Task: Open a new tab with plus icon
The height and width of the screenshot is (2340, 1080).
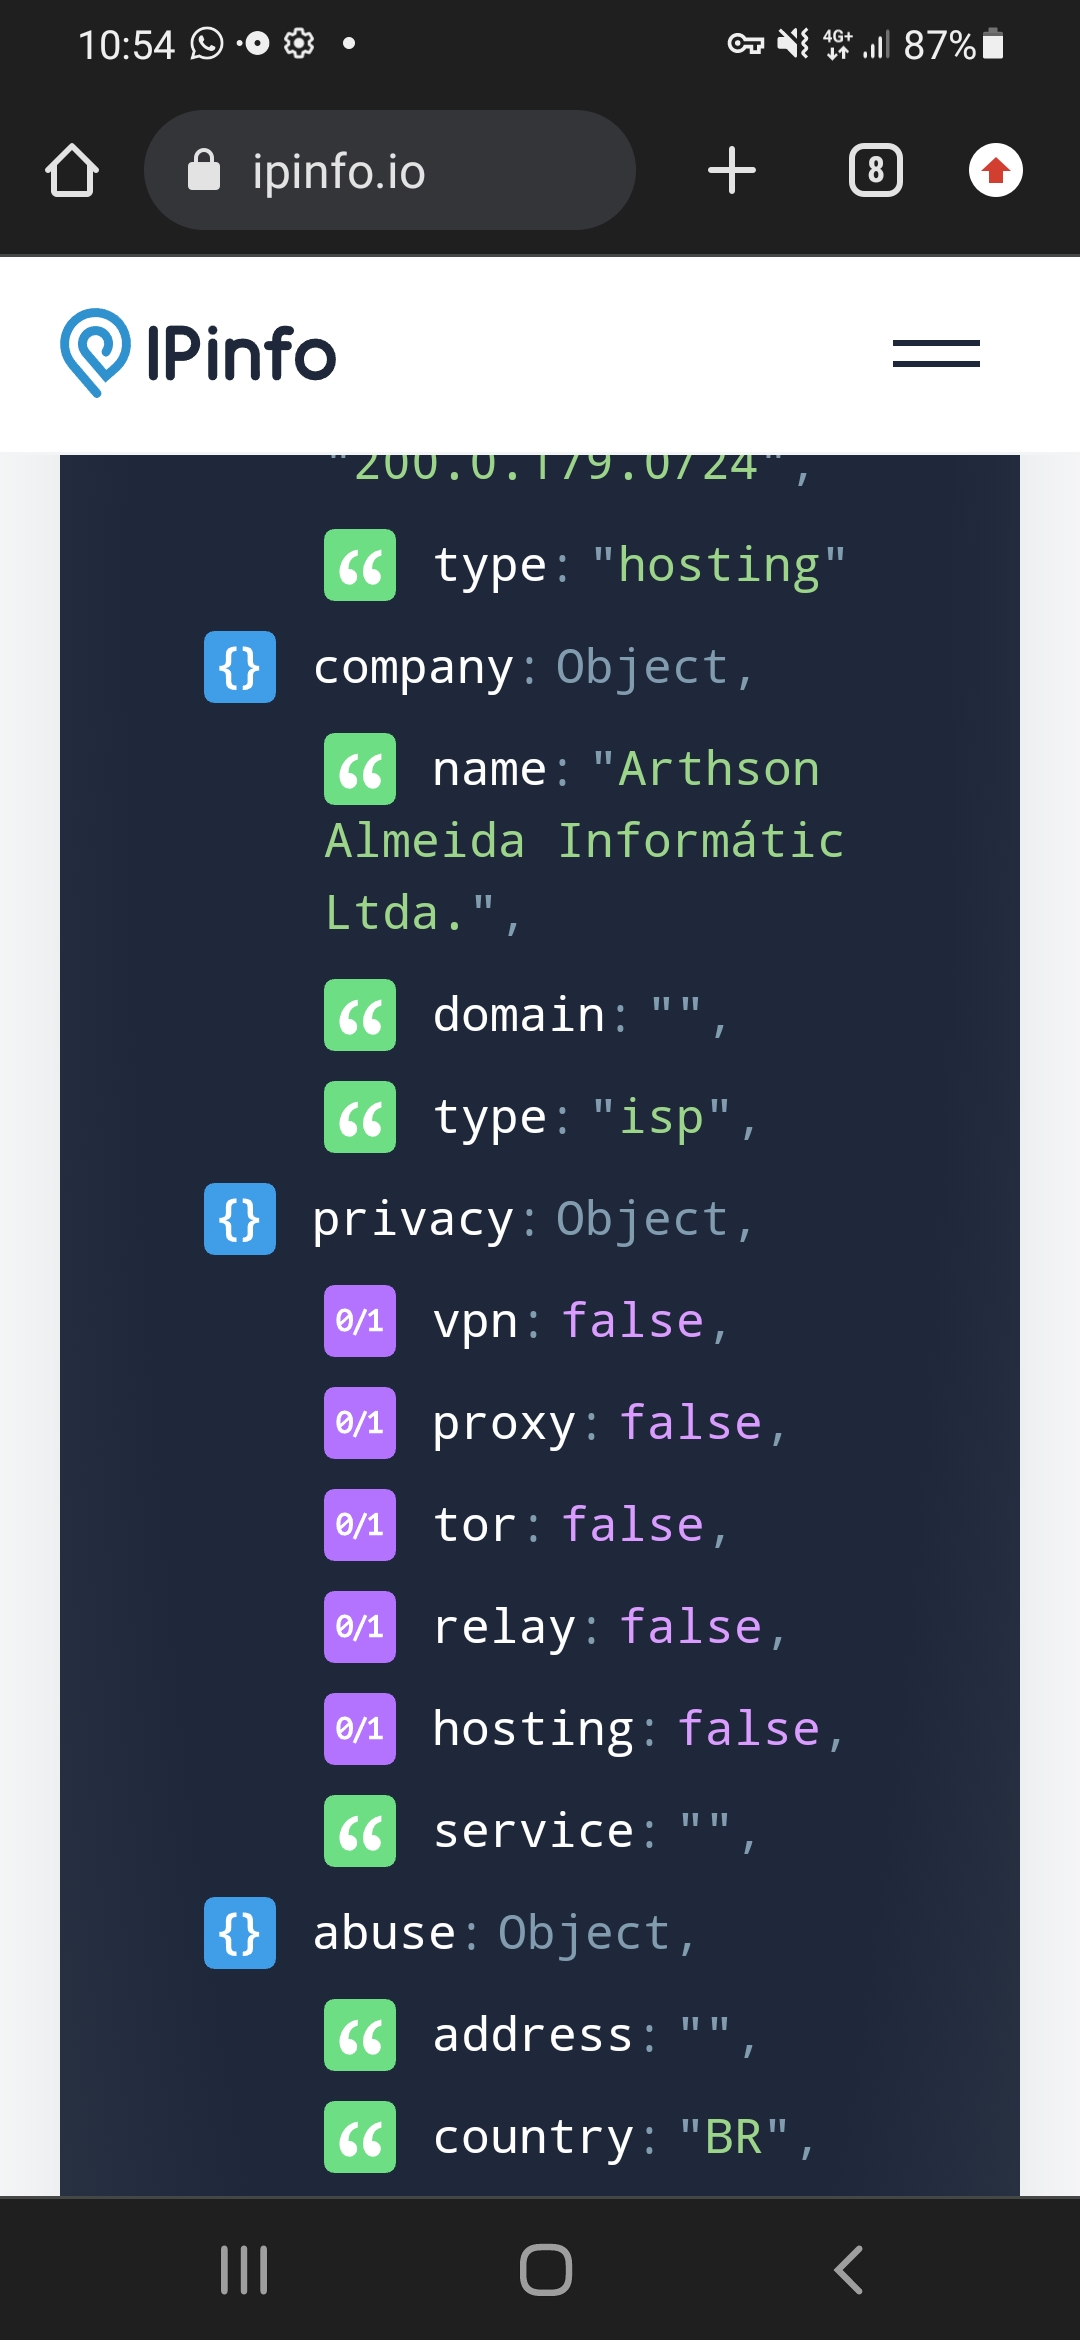Action: pyautogui.click(x=731, y=170)
